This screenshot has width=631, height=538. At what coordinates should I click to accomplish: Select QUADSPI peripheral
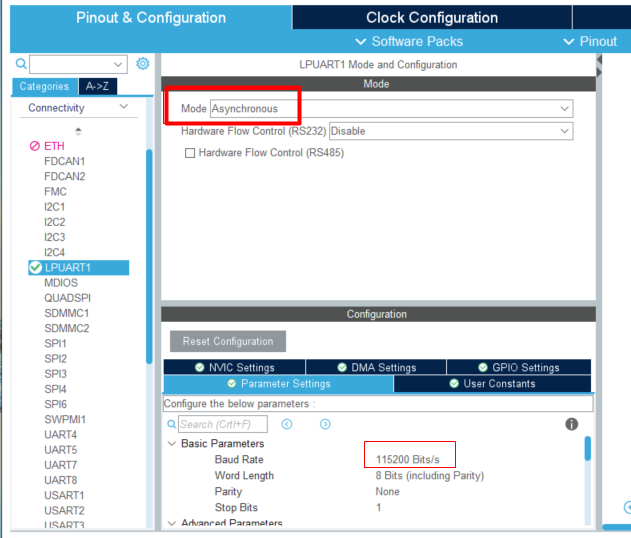point(67,298)
